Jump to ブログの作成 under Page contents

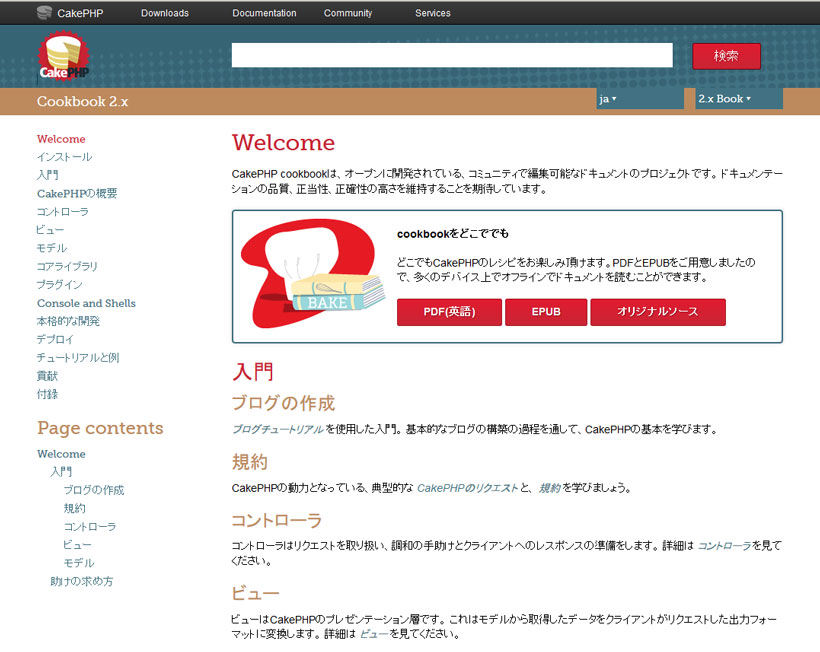[x=94, y=490]
